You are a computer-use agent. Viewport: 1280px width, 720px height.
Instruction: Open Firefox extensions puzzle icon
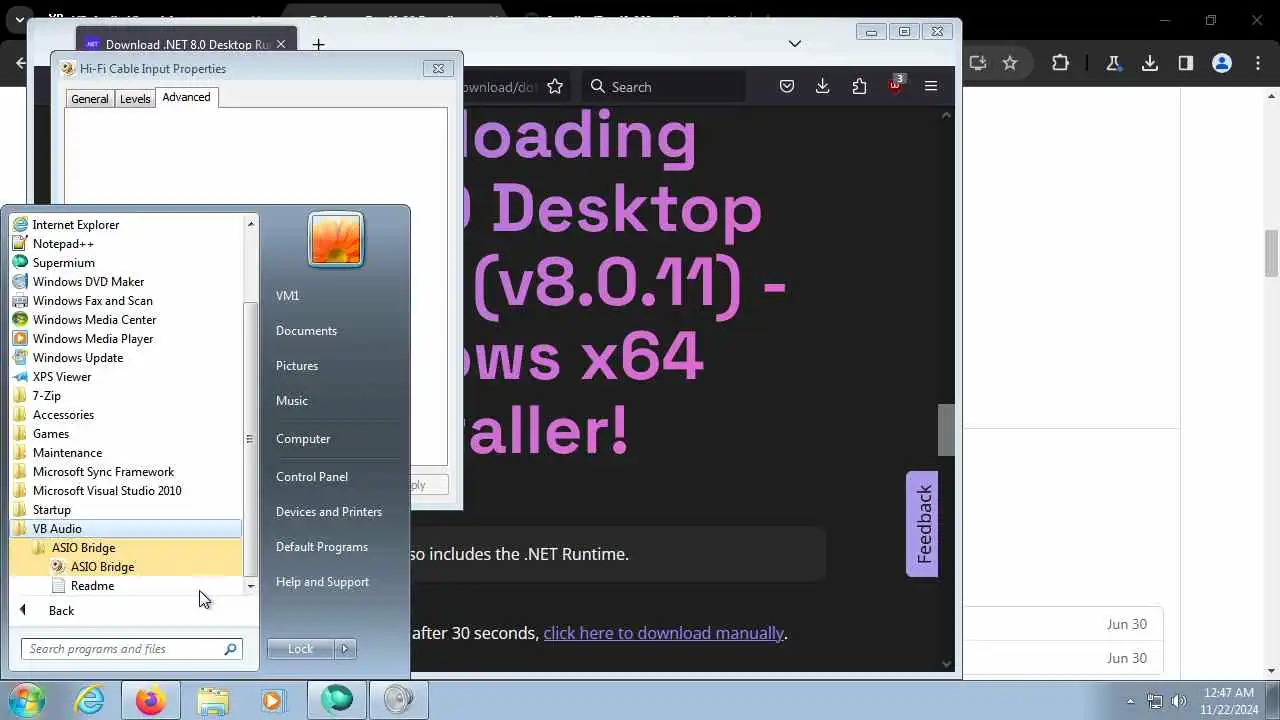pos(859,87)
